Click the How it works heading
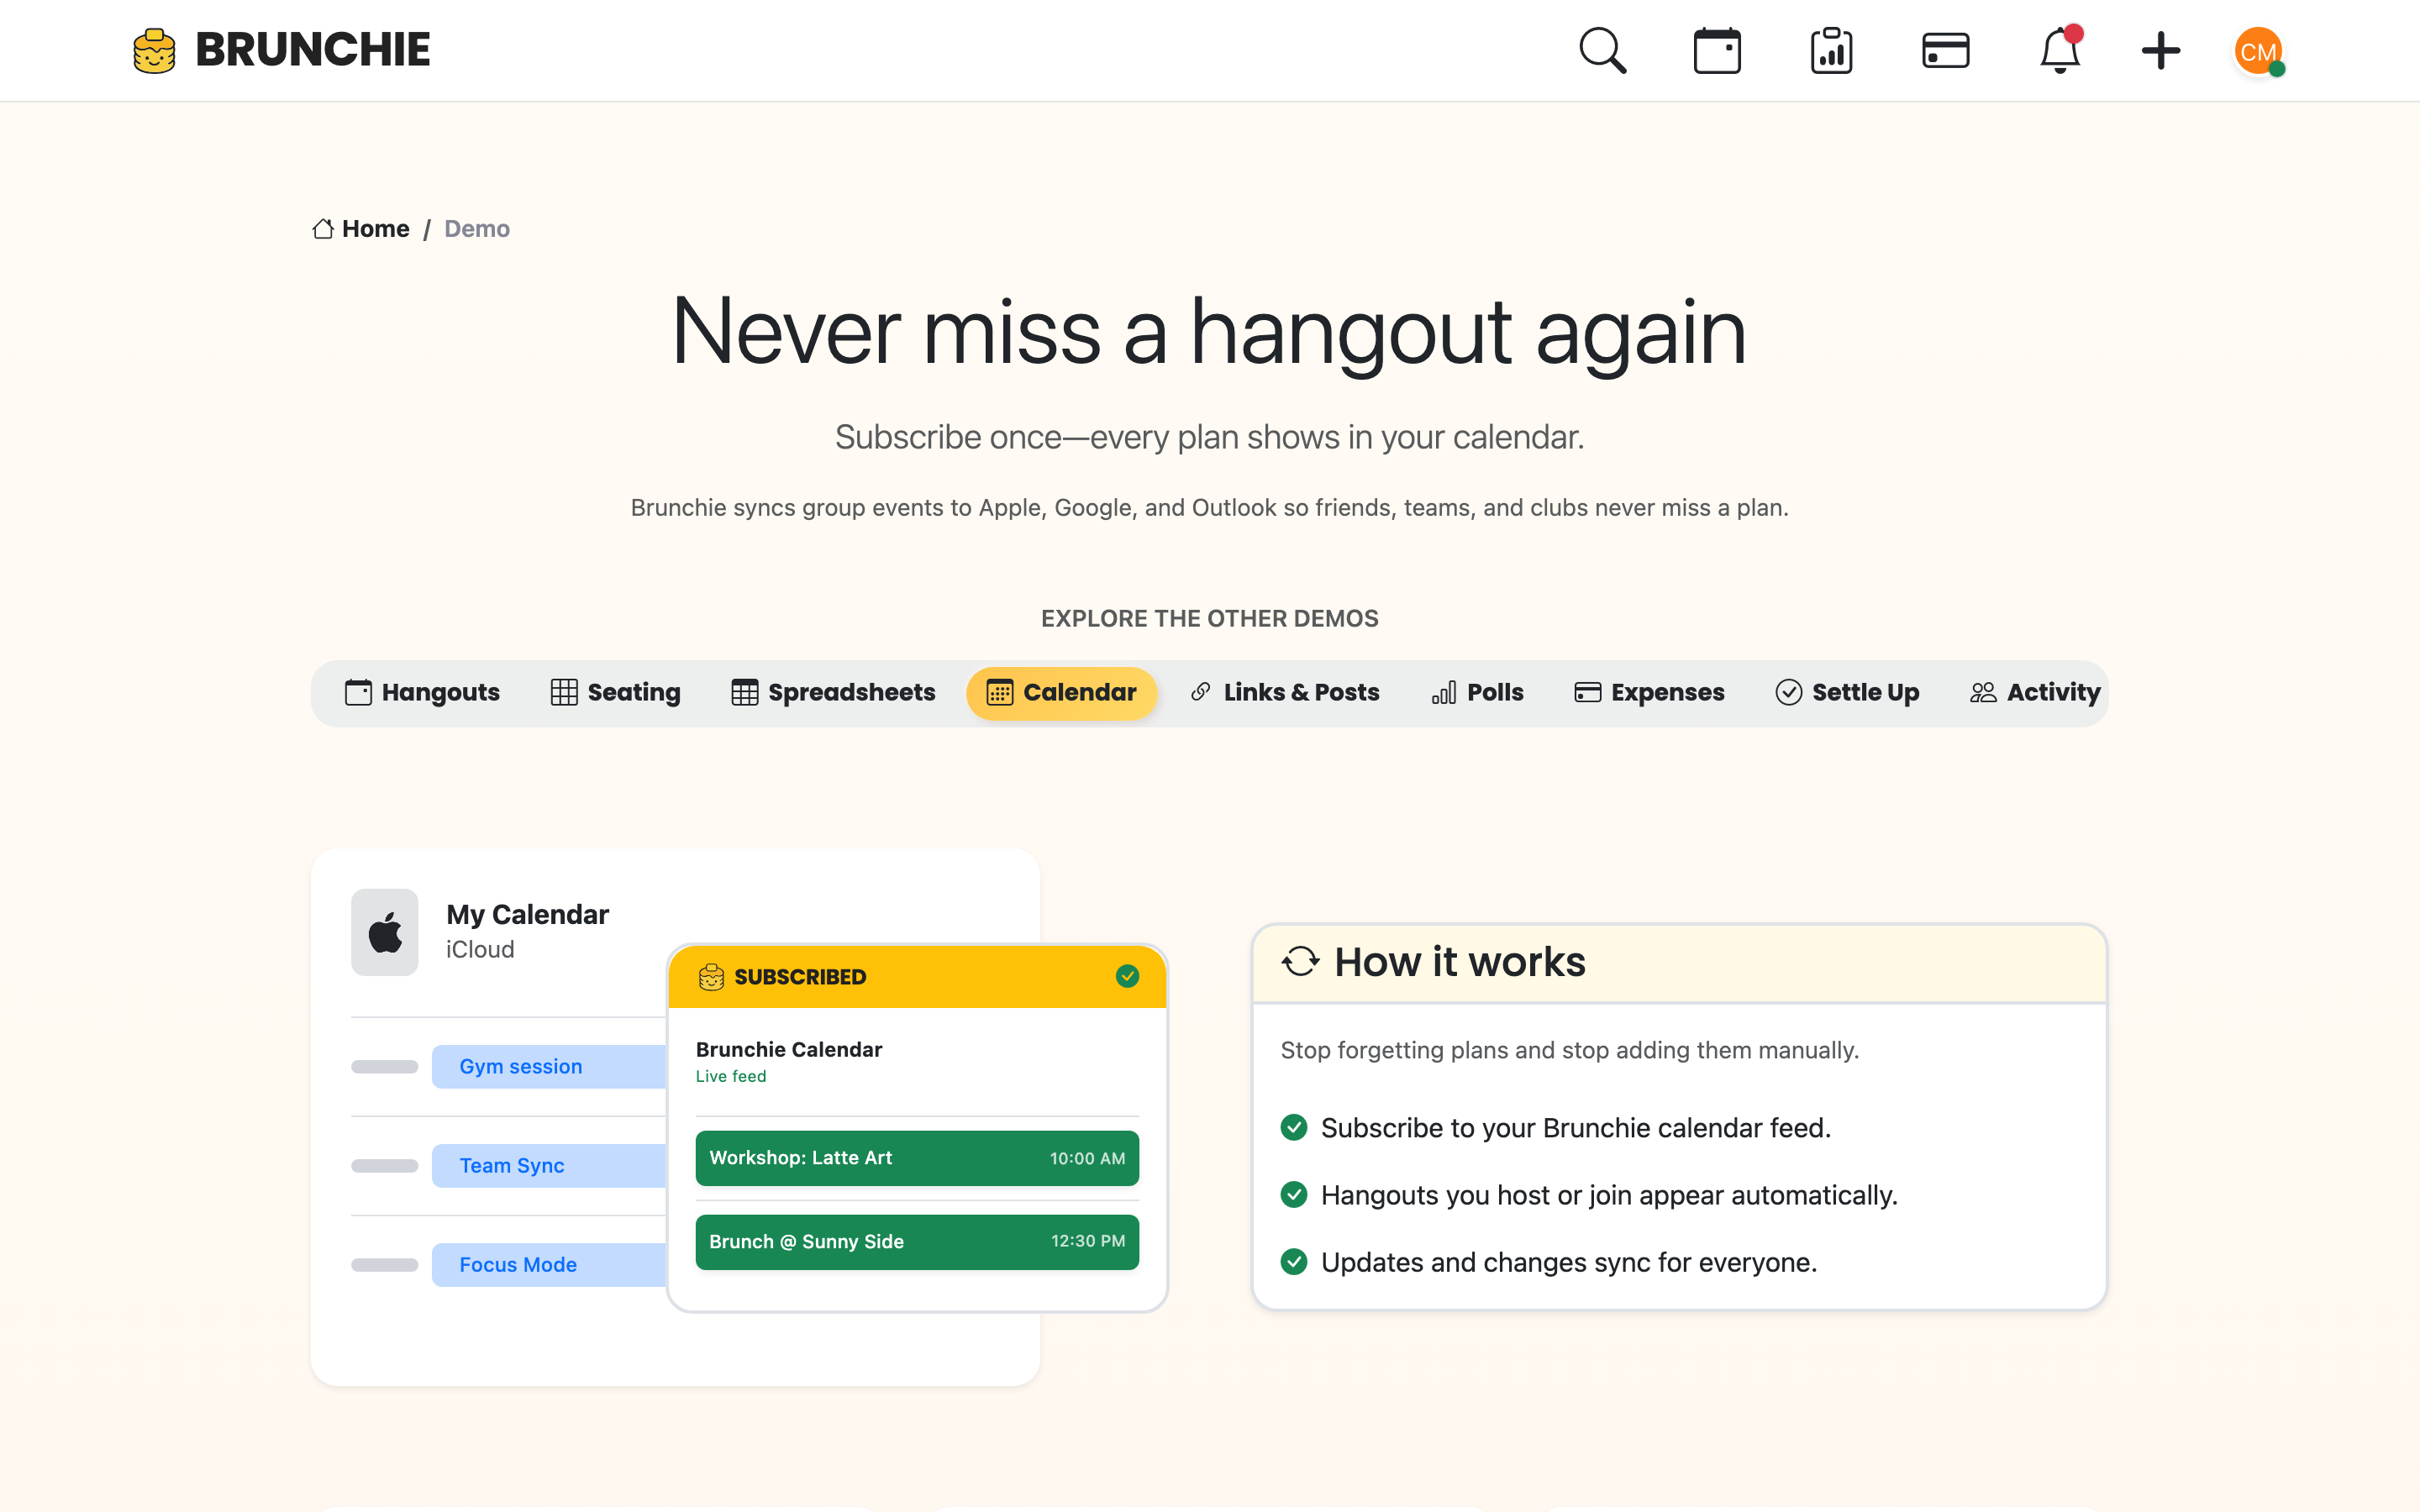The height and width of the screenshot is (1512, 2420). click(x=1460, y=961)
